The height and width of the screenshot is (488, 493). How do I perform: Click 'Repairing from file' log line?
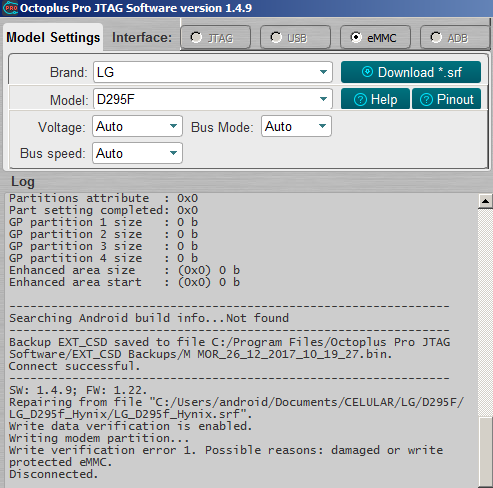point(236,408)
